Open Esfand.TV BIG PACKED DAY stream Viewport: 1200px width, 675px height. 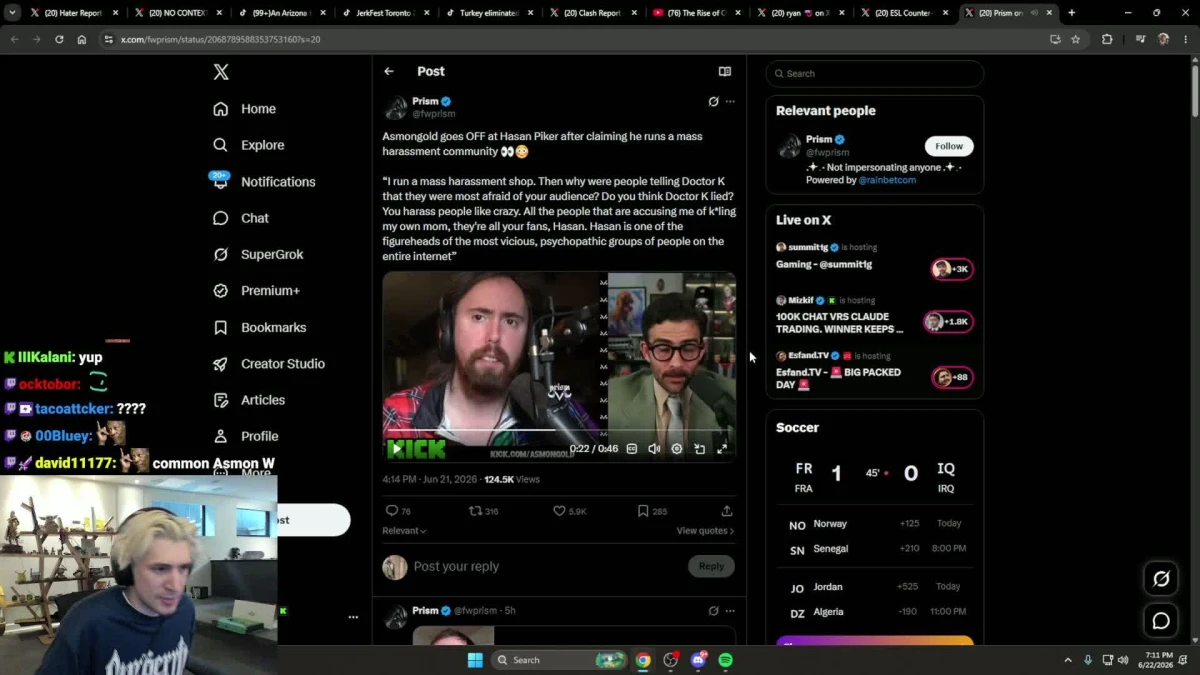click(875, 371)
